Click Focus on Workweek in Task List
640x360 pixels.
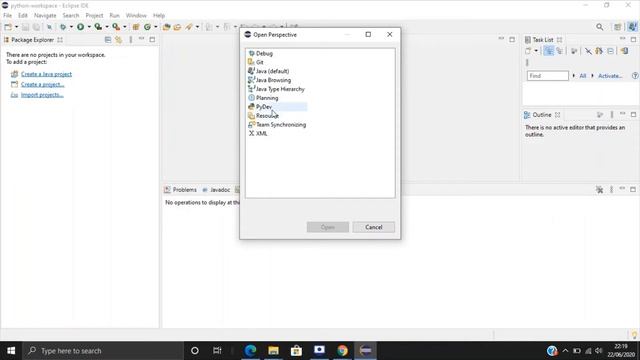point(574,51)
